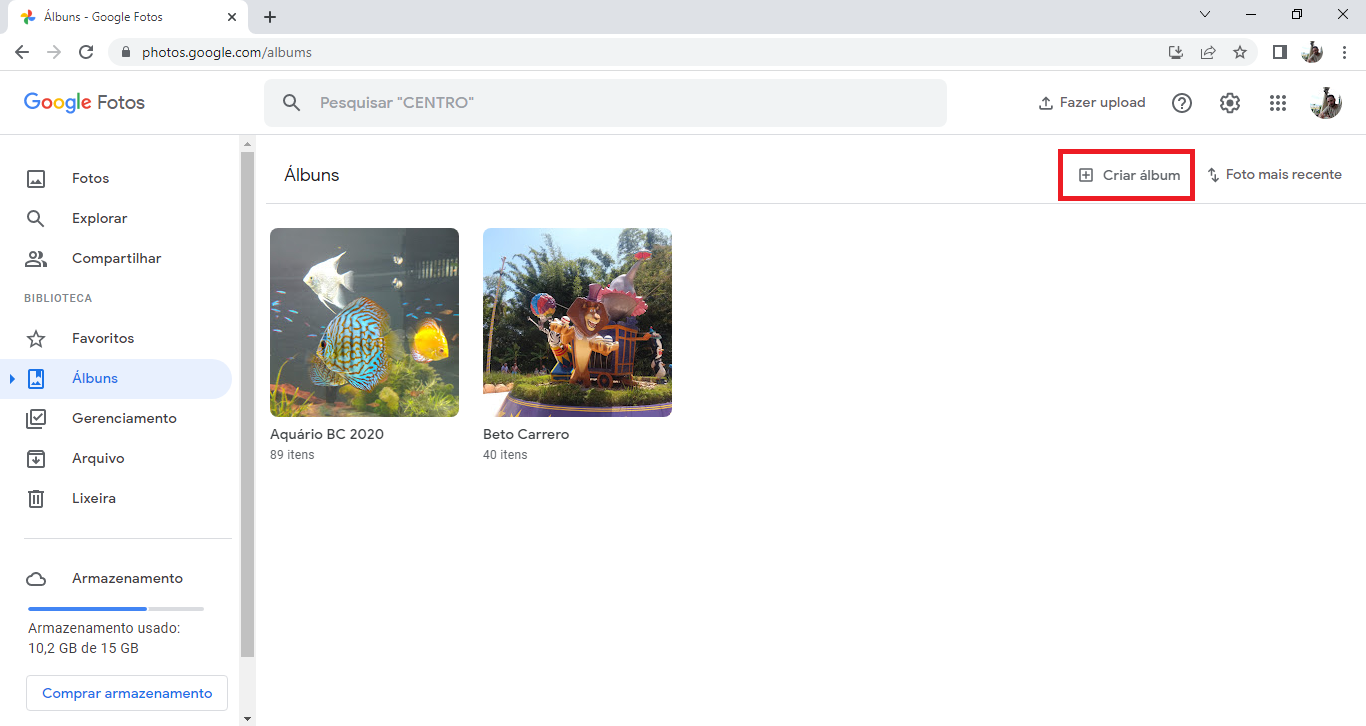Image resolution: width=1366 pixels, height=726 pixels.
Task: Open the Aquário BC 2020 album thumbnail
Action: point(364,322)
